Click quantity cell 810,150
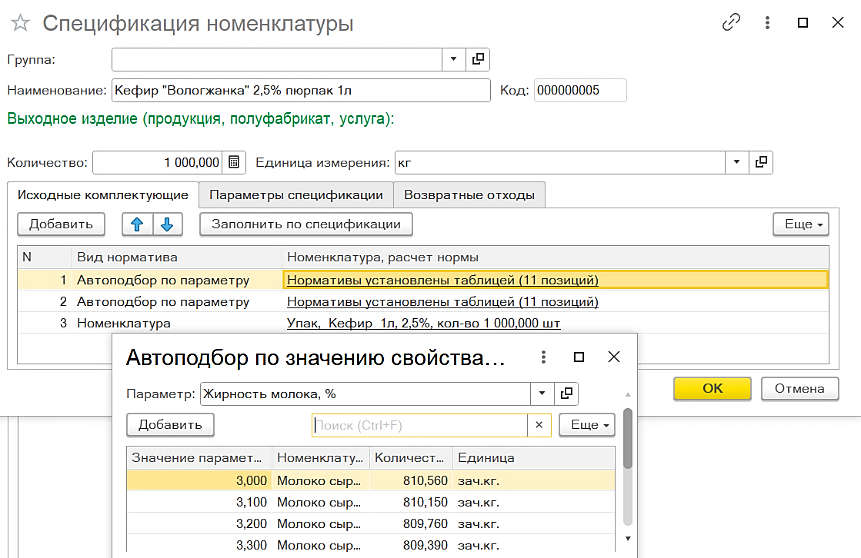The width and height of the screenshot is (861, 558). pyautogui.click(x=411, y=502)
